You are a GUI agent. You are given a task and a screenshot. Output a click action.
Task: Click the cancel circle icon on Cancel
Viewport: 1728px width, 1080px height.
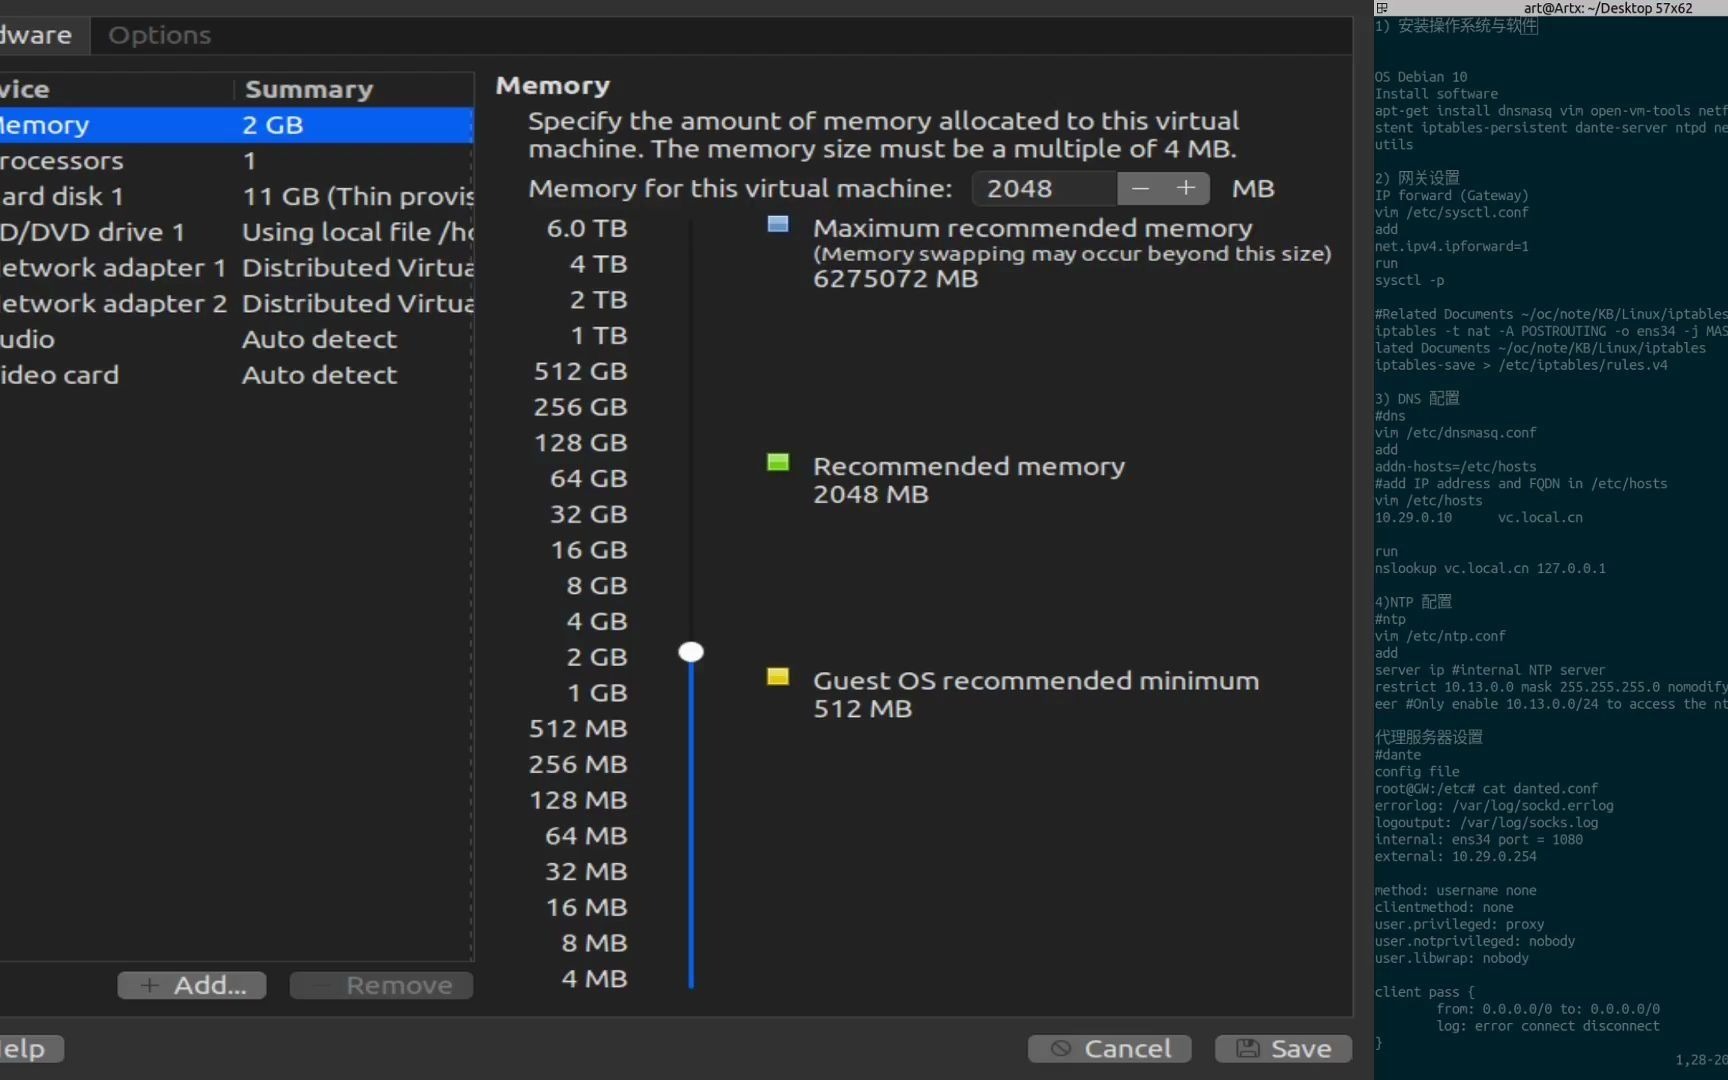coord(1061,1048)
